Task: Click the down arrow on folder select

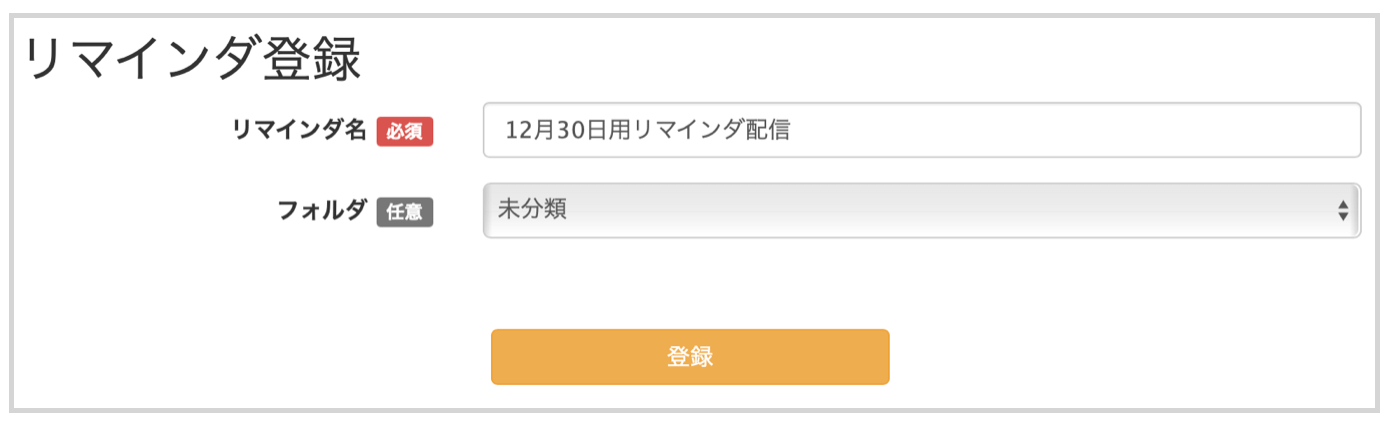Action: [1343, 217]
